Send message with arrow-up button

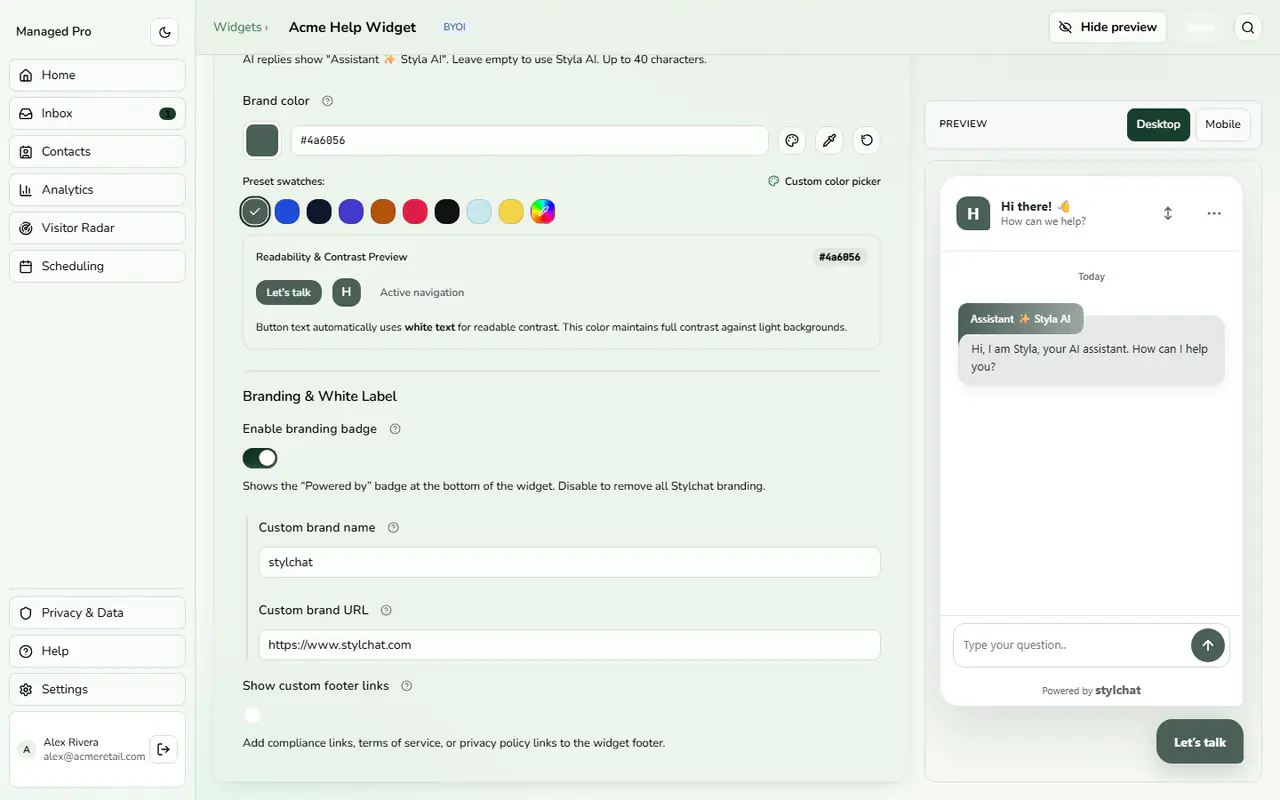tap(1207, 645)
